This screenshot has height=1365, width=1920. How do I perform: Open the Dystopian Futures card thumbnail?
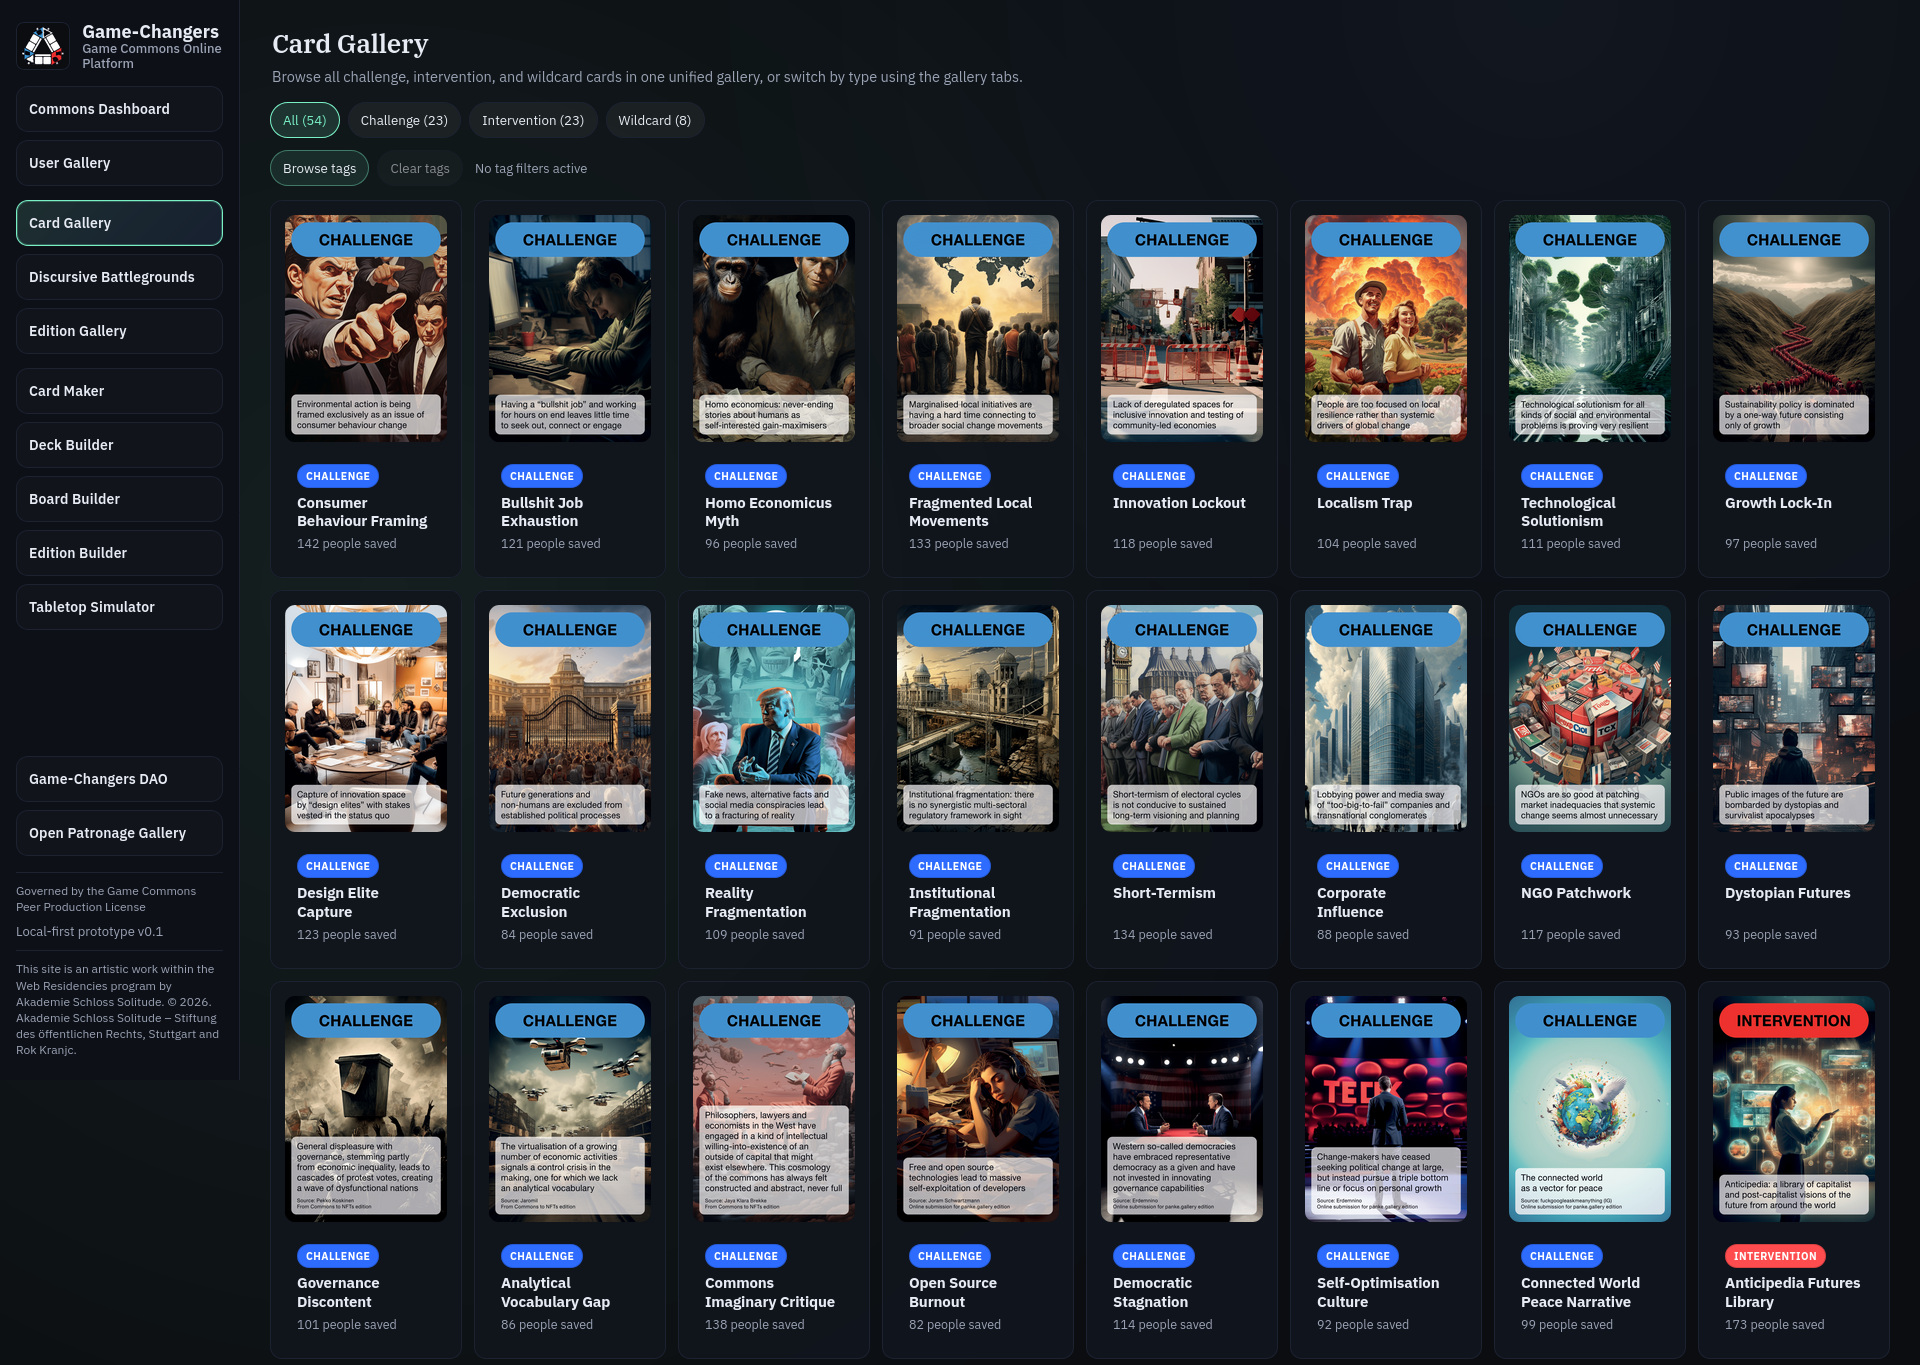(1794, 718)
